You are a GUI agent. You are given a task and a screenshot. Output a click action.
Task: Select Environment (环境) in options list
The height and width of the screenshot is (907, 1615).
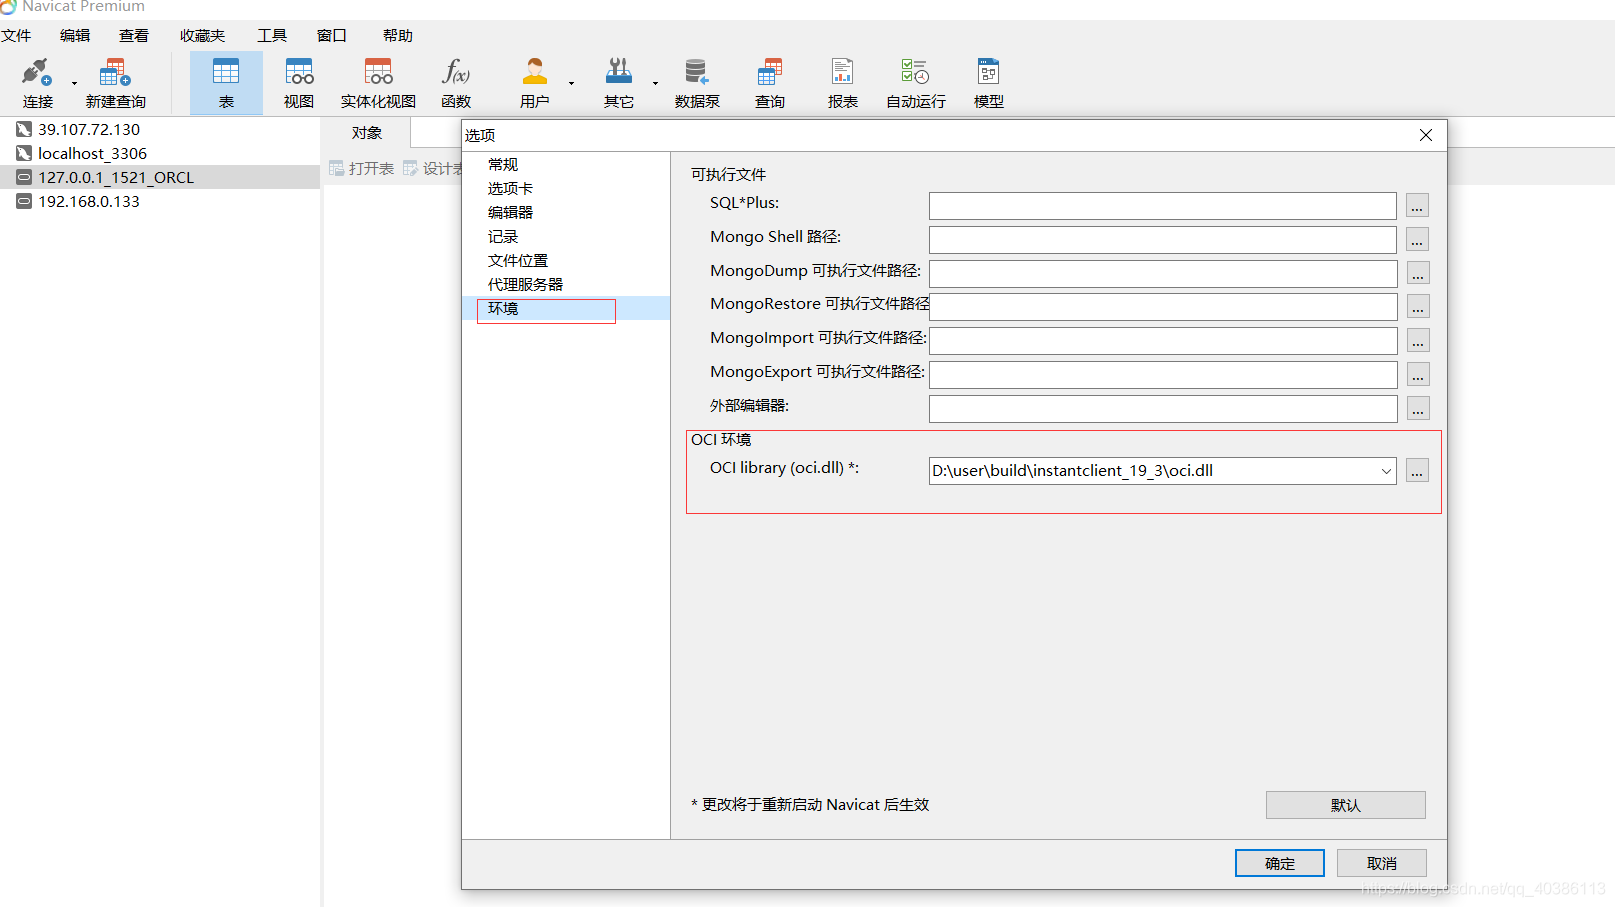pyautogui.click(x=566, y=308)
